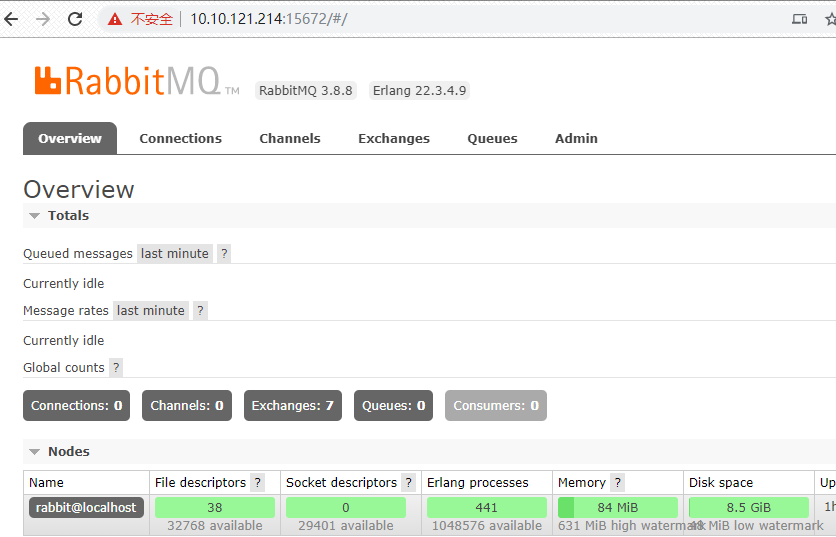Collapse the Nodes section triangle

point(35,452)
